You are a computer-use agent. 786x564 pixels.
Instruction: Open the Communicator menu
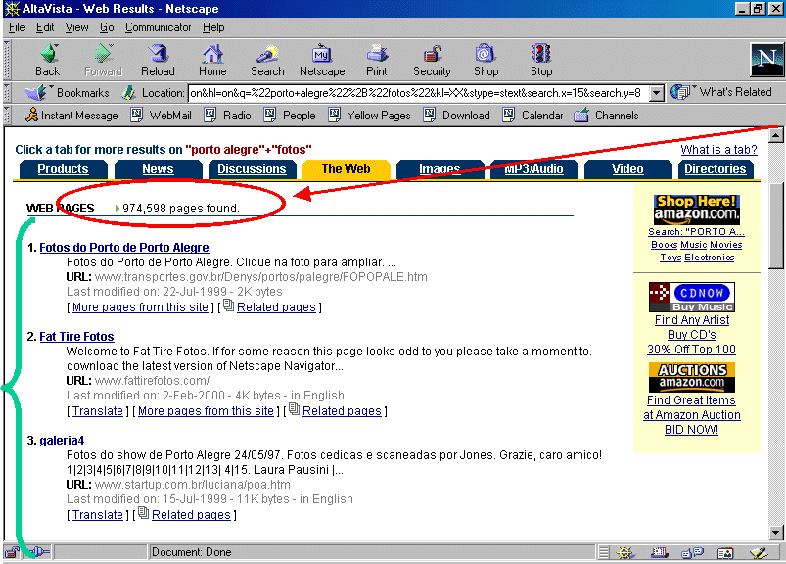click(x=158, y=28)
